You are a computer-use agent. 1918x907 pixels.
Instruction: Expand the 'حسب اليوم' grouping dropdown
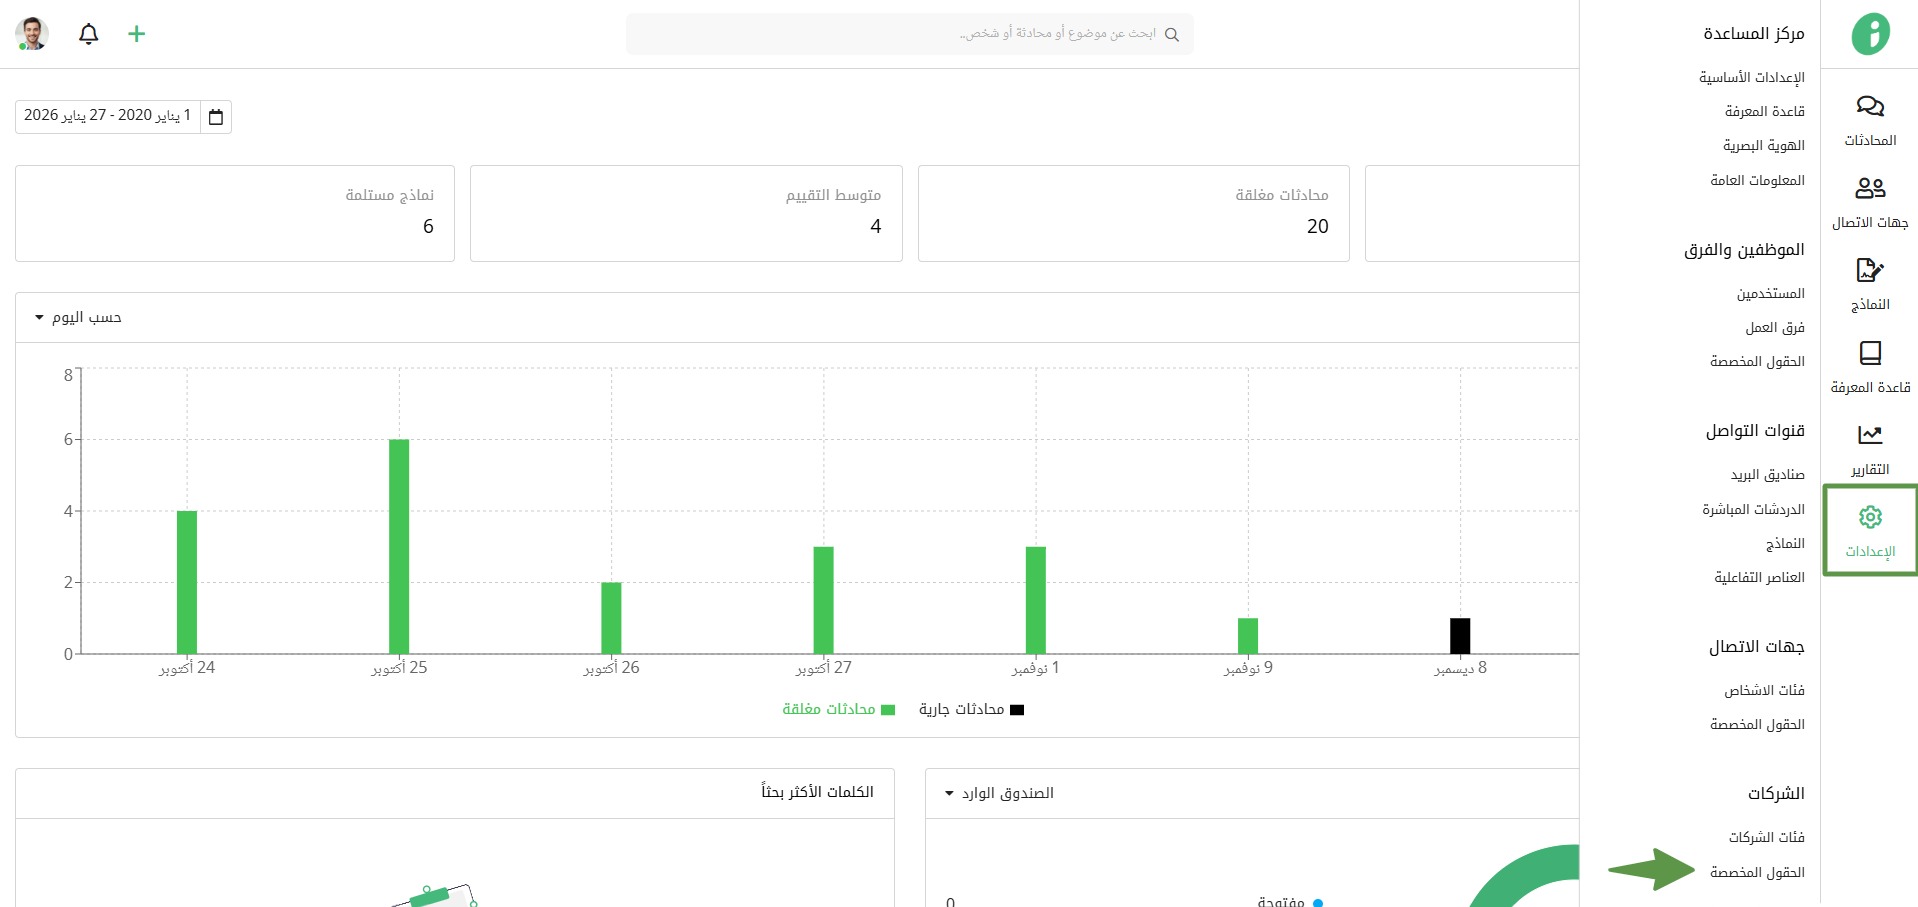(x=78, y=317)
